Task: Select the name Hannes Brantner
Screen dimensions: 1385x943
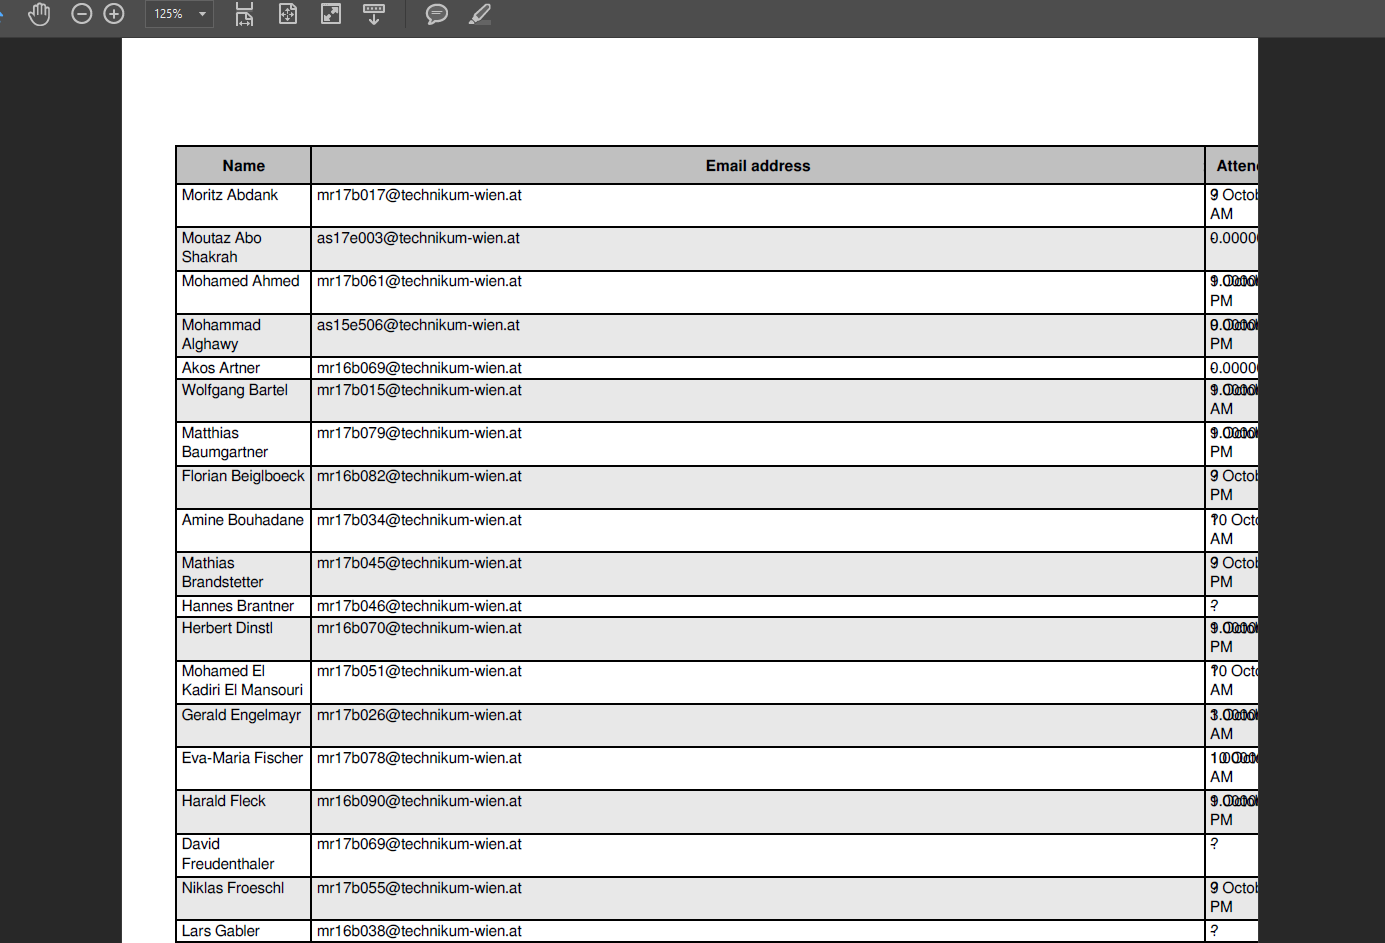Action: 238,606
